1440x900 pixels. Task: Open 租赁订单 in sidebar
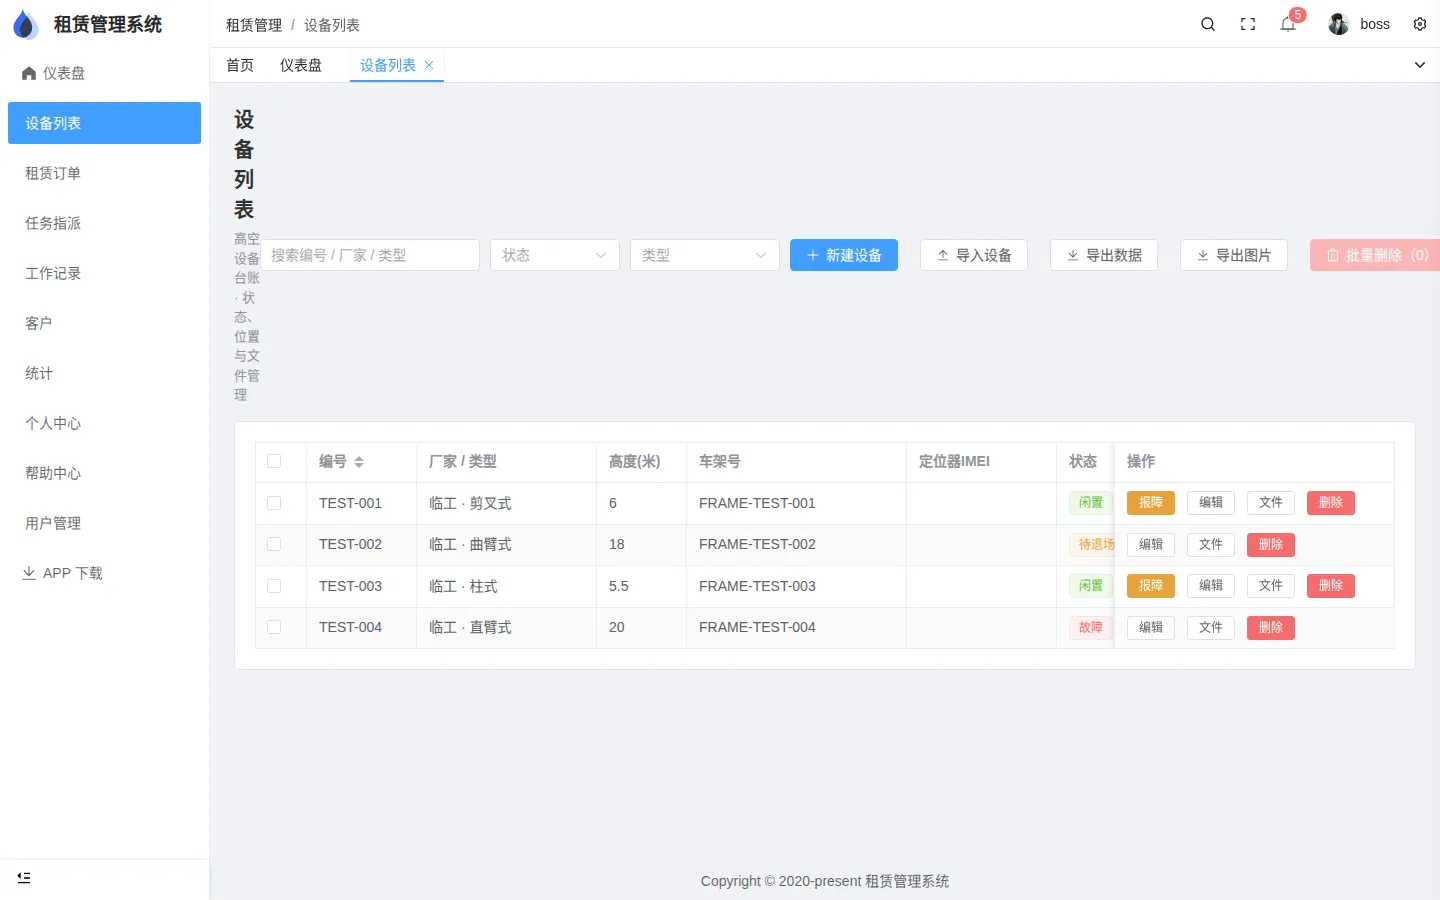[x=104, y=173]
